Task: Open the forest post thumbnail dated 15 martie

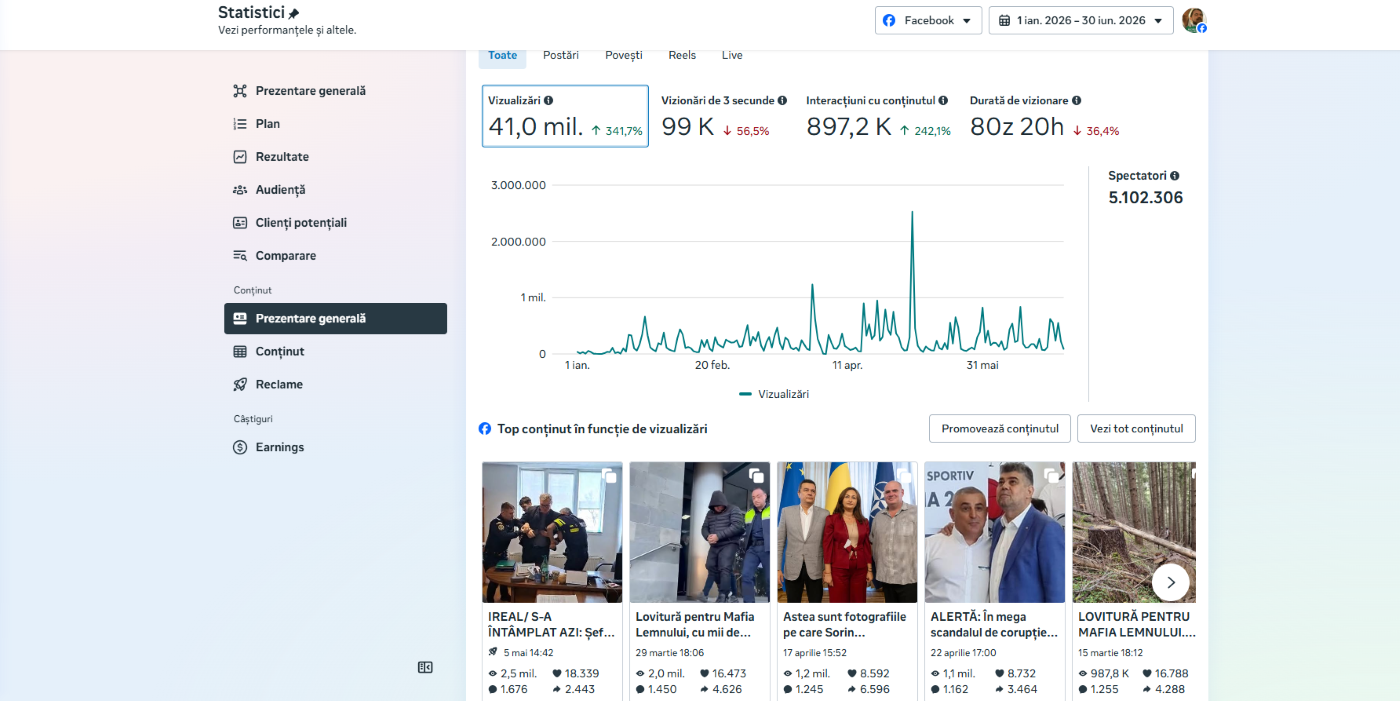Action: pos(1134,532)
